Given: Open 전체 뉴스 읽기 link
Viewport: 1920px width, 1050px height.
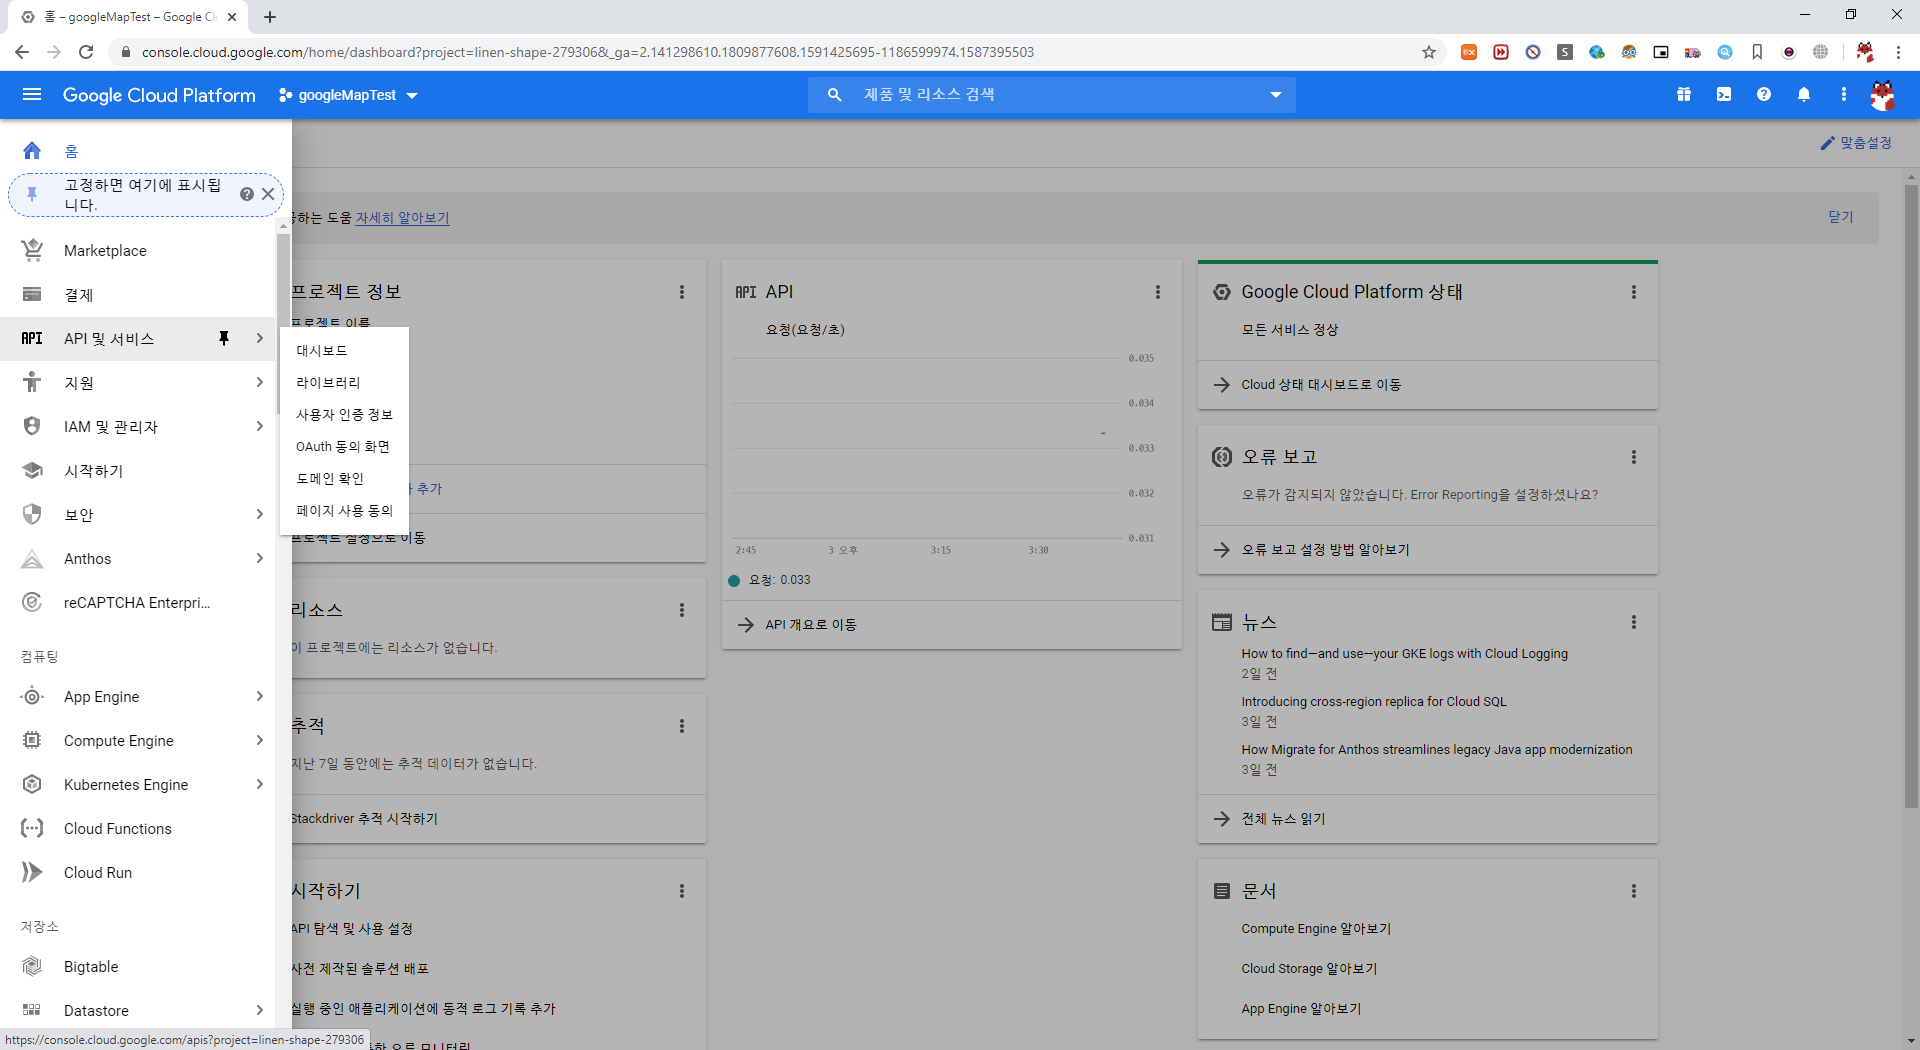Looking at the screenshot, I should click(x=1283, y=819).
